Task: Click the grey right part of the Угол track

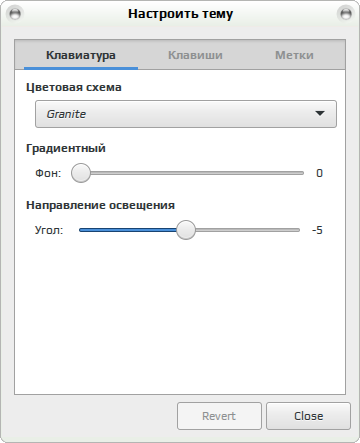Action: [x=247, y=230]
